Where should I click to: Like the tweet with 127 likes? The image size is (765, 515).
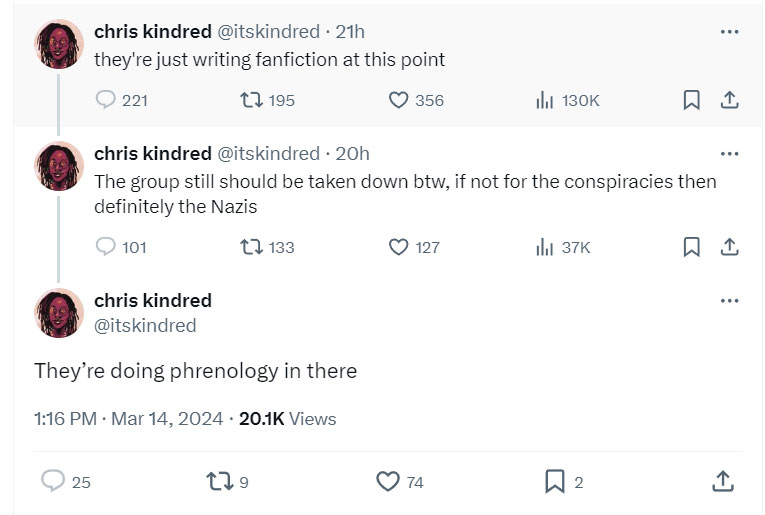(398, 247)
